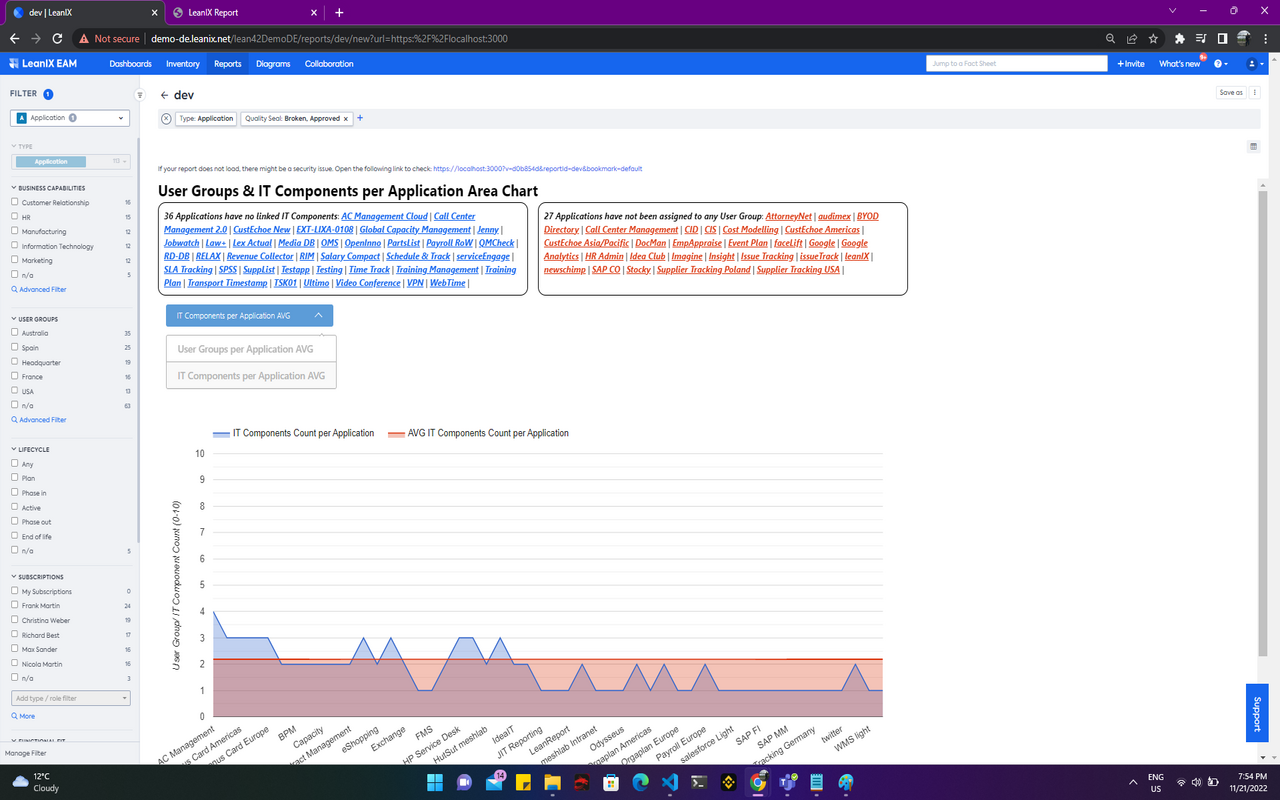Open Microsoft Teams from taskbar
The height and width of the screenshot is (800, 1280).
pos(788,782)
